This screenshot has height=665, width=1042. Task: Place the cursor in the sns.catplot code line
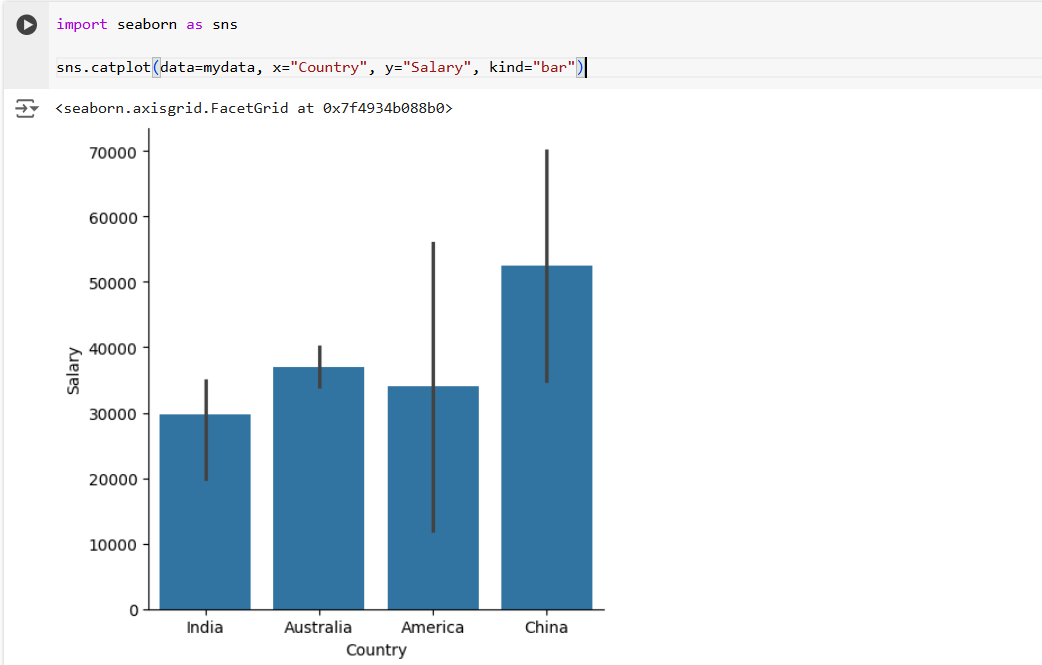point(300,67)
